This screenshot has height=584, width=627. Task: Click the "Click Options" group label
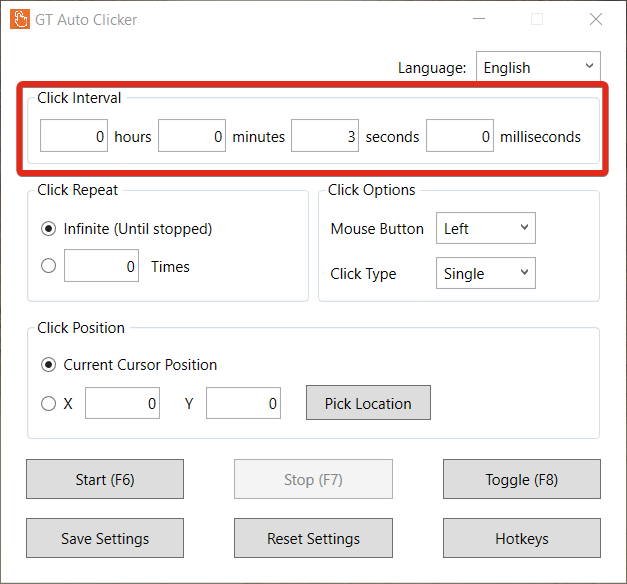[371, 190]
